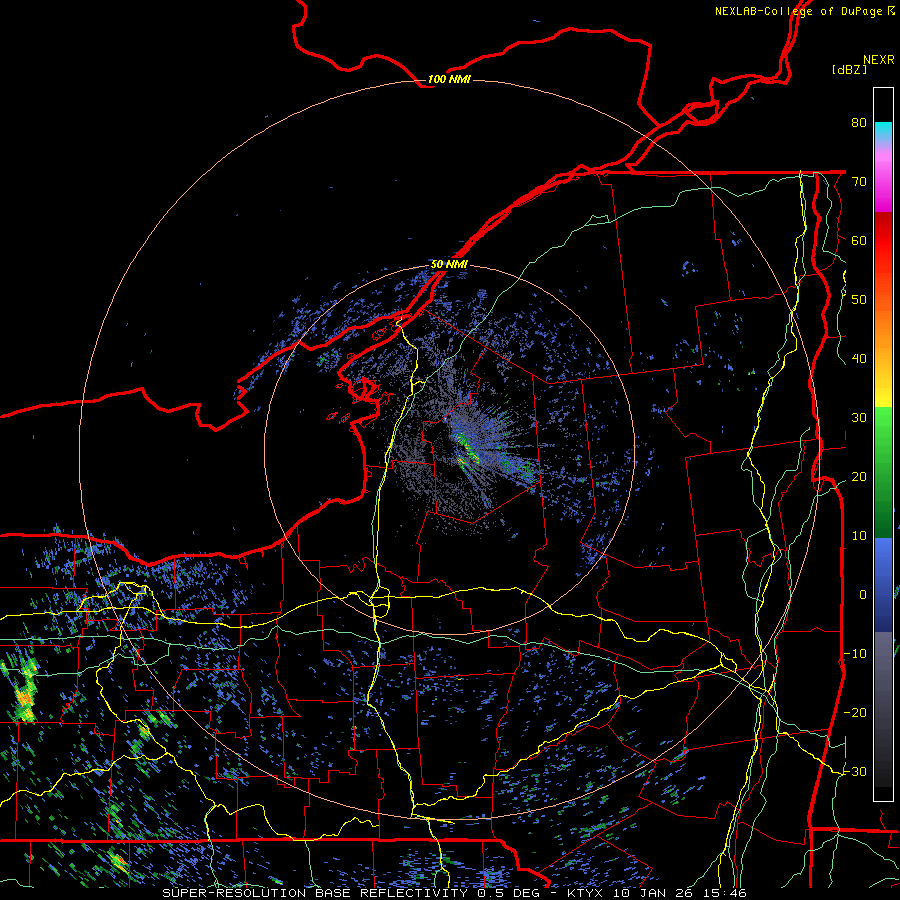Click the -30 dBZ scale value

point(855,771)
